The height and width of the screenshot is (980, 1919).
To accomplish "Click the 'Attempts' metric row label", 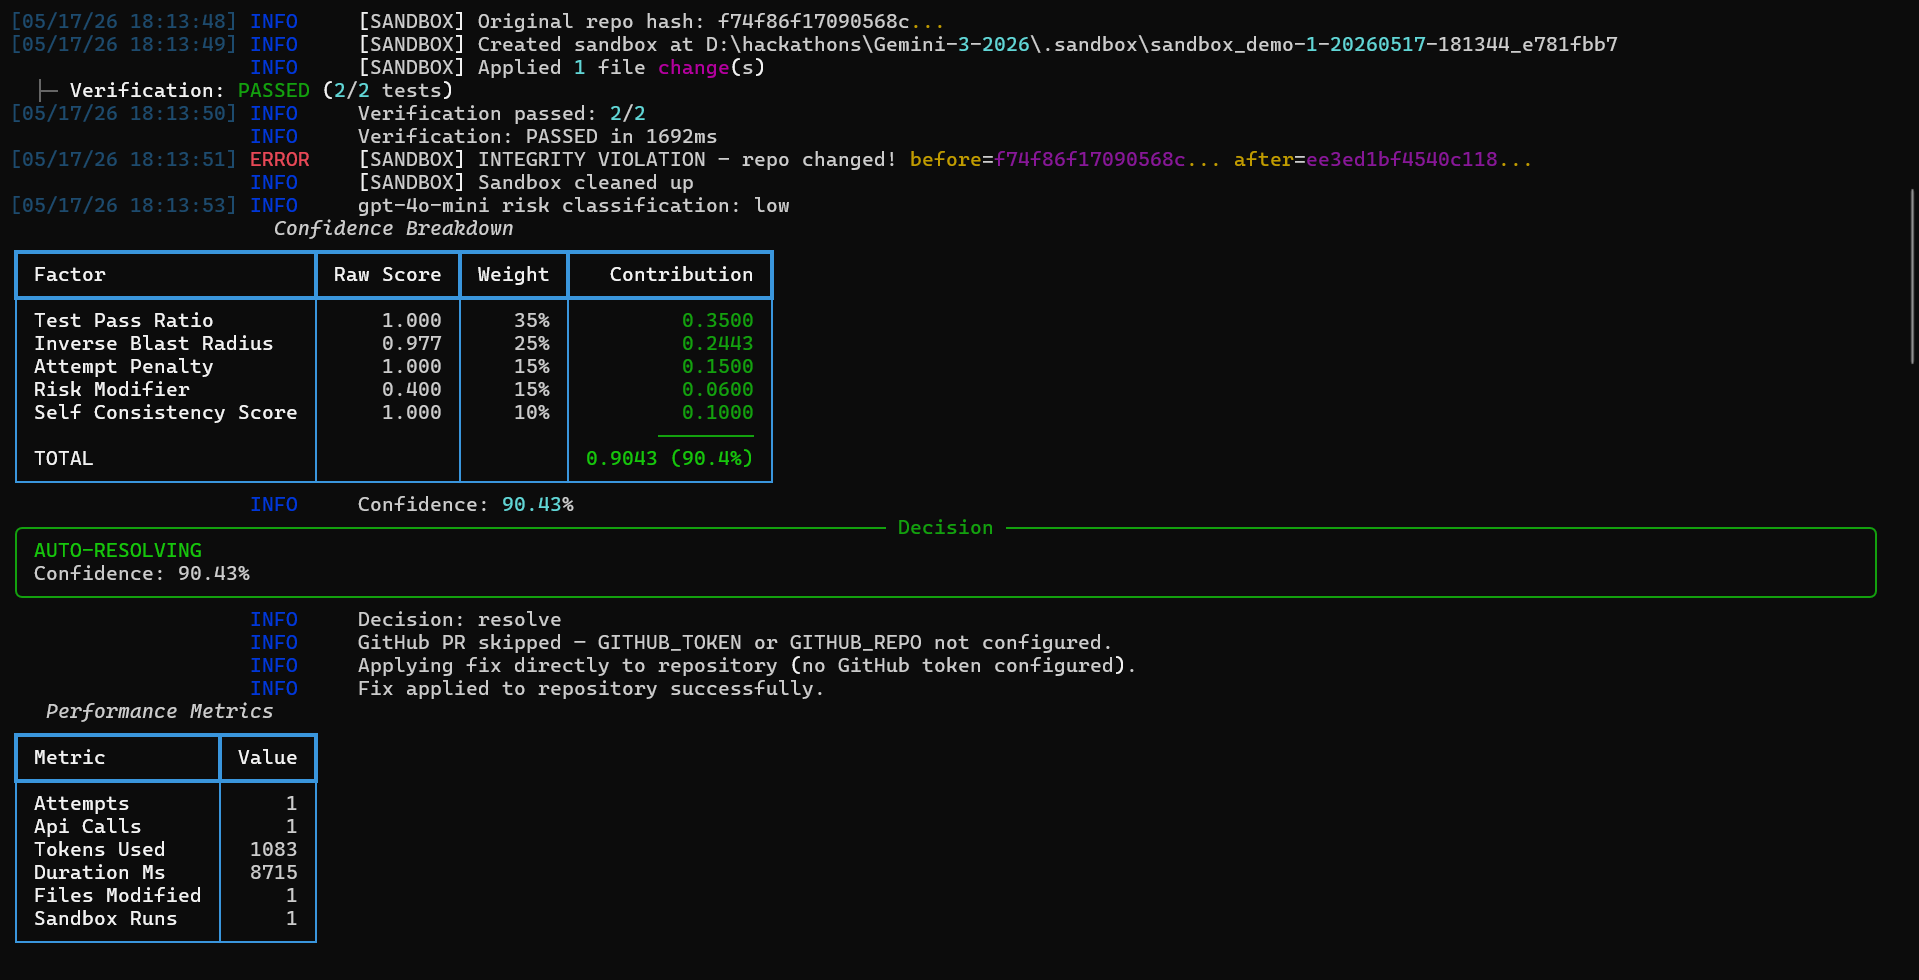I will pyautogui.click(x=81, y=804).
